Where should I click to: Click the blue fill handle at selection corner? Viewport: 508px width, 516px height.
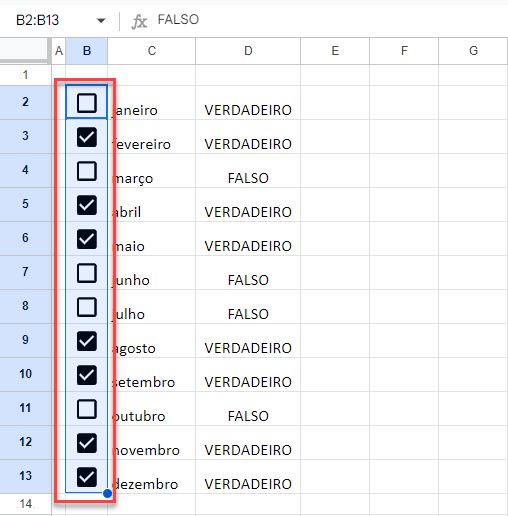(107, 493)
